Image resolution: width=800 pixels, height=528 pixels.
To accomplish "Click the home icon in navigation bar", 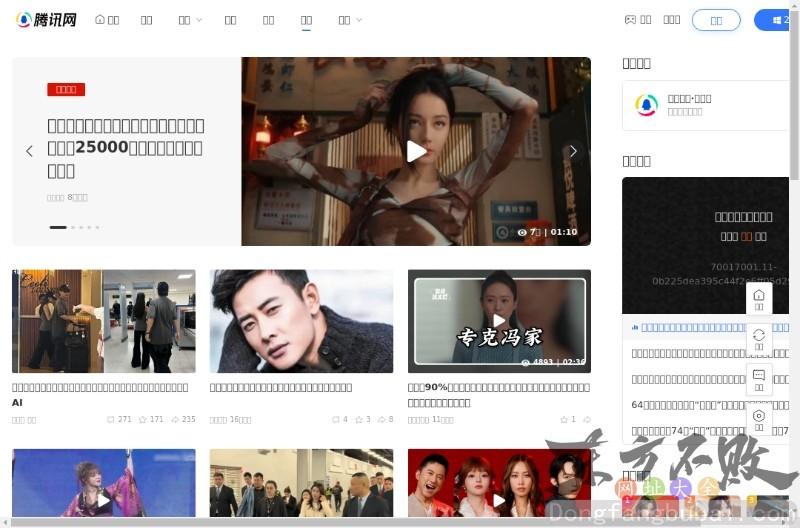I will 100,20.
